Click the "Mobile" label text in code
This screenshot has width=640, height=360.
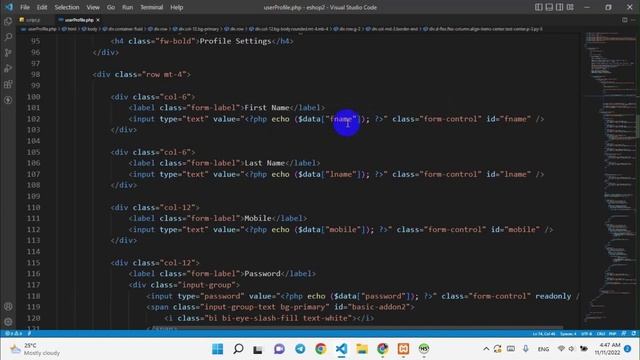click(x=258, y=218)
